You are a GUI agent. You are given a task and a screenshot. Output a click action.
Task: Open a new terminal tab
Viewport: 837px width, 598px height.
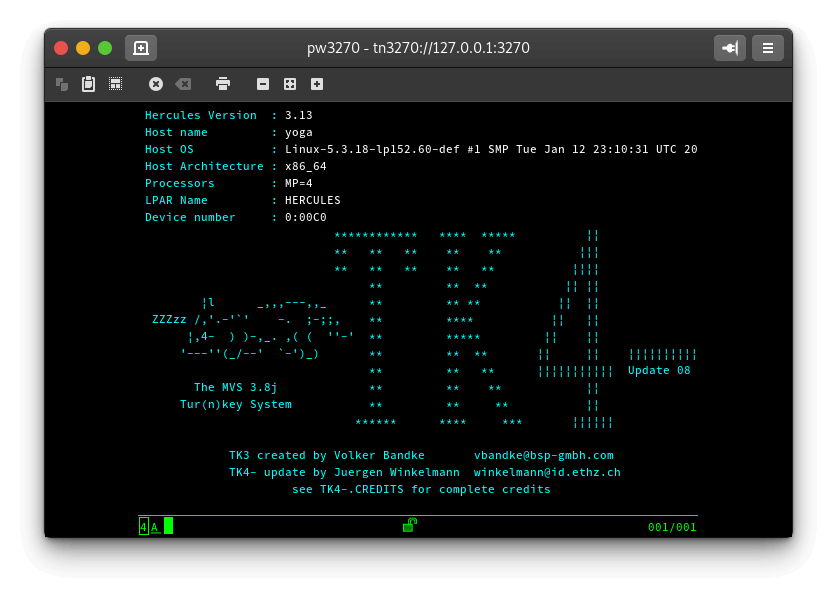click(x=141, y=48)
